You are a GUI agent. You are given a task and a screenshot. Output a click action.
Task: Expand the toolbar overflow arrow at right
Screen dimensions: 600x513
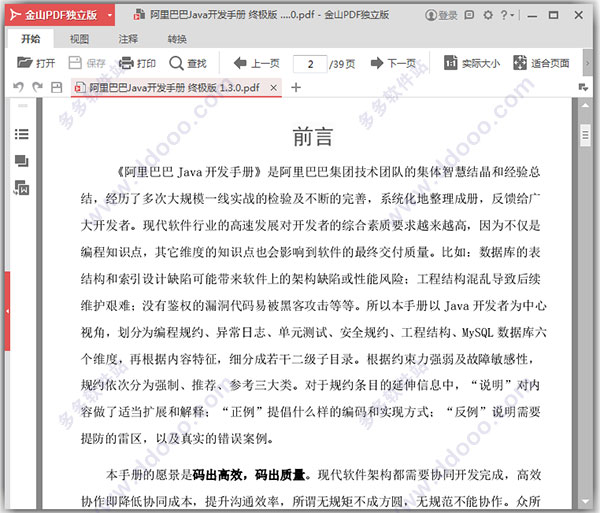point(587,62)
